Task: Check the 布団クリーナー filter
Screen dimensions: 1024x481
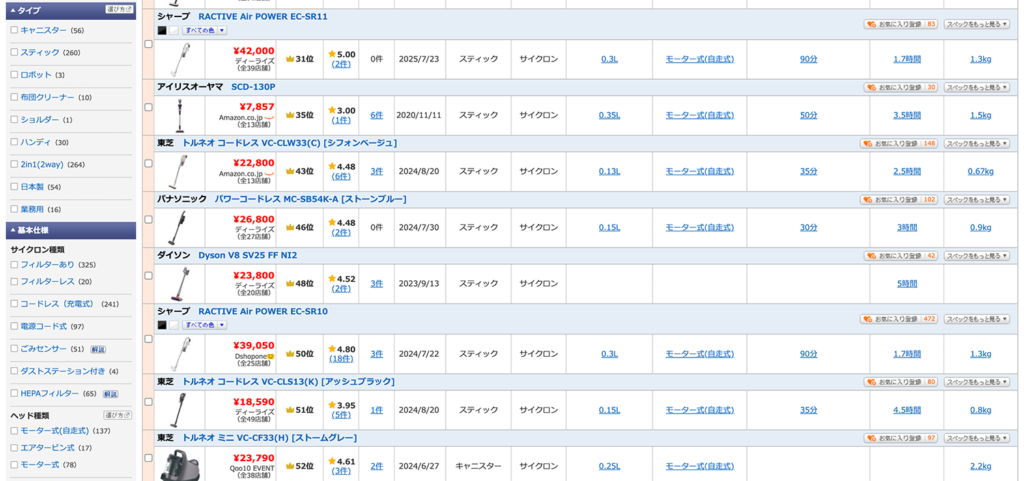Action: pos(14,97)
